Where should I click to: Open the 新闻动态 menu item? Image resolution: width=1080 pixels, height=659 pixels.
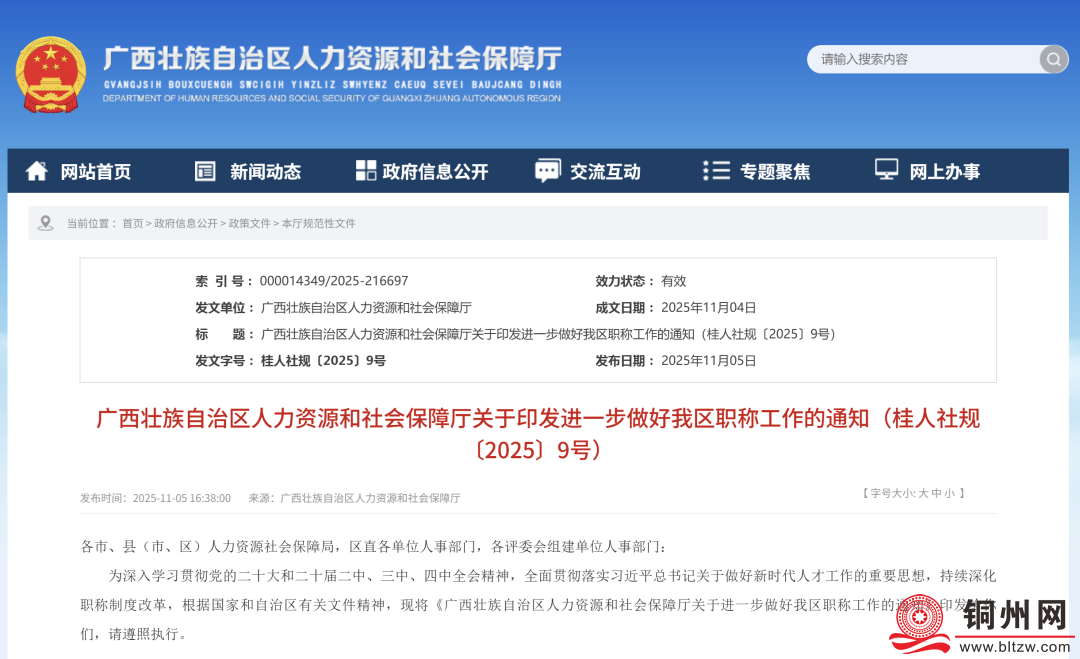click(265, 172)
